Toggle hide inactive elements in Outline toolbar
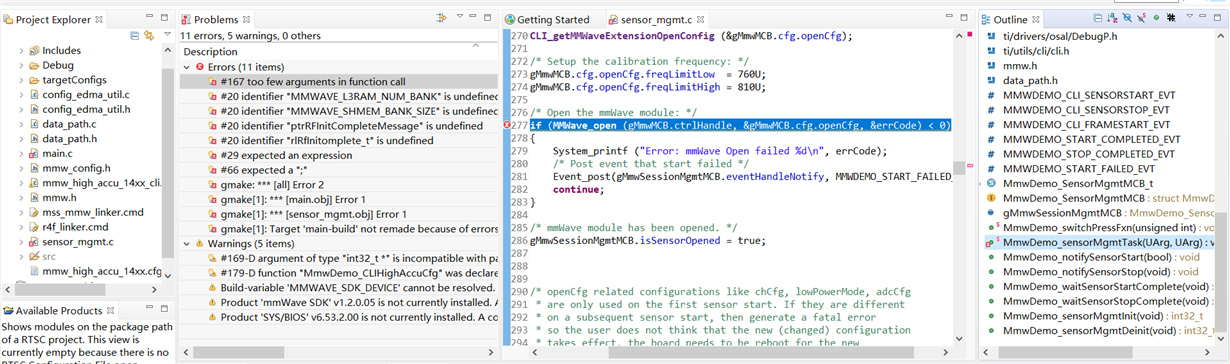Viewport: 1230px width, 364px height. point(1170,19)
